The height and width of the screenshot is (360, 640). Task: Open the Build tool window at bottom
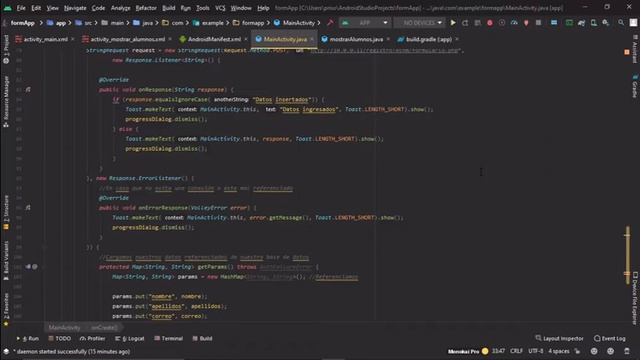[x=202, y=338]
